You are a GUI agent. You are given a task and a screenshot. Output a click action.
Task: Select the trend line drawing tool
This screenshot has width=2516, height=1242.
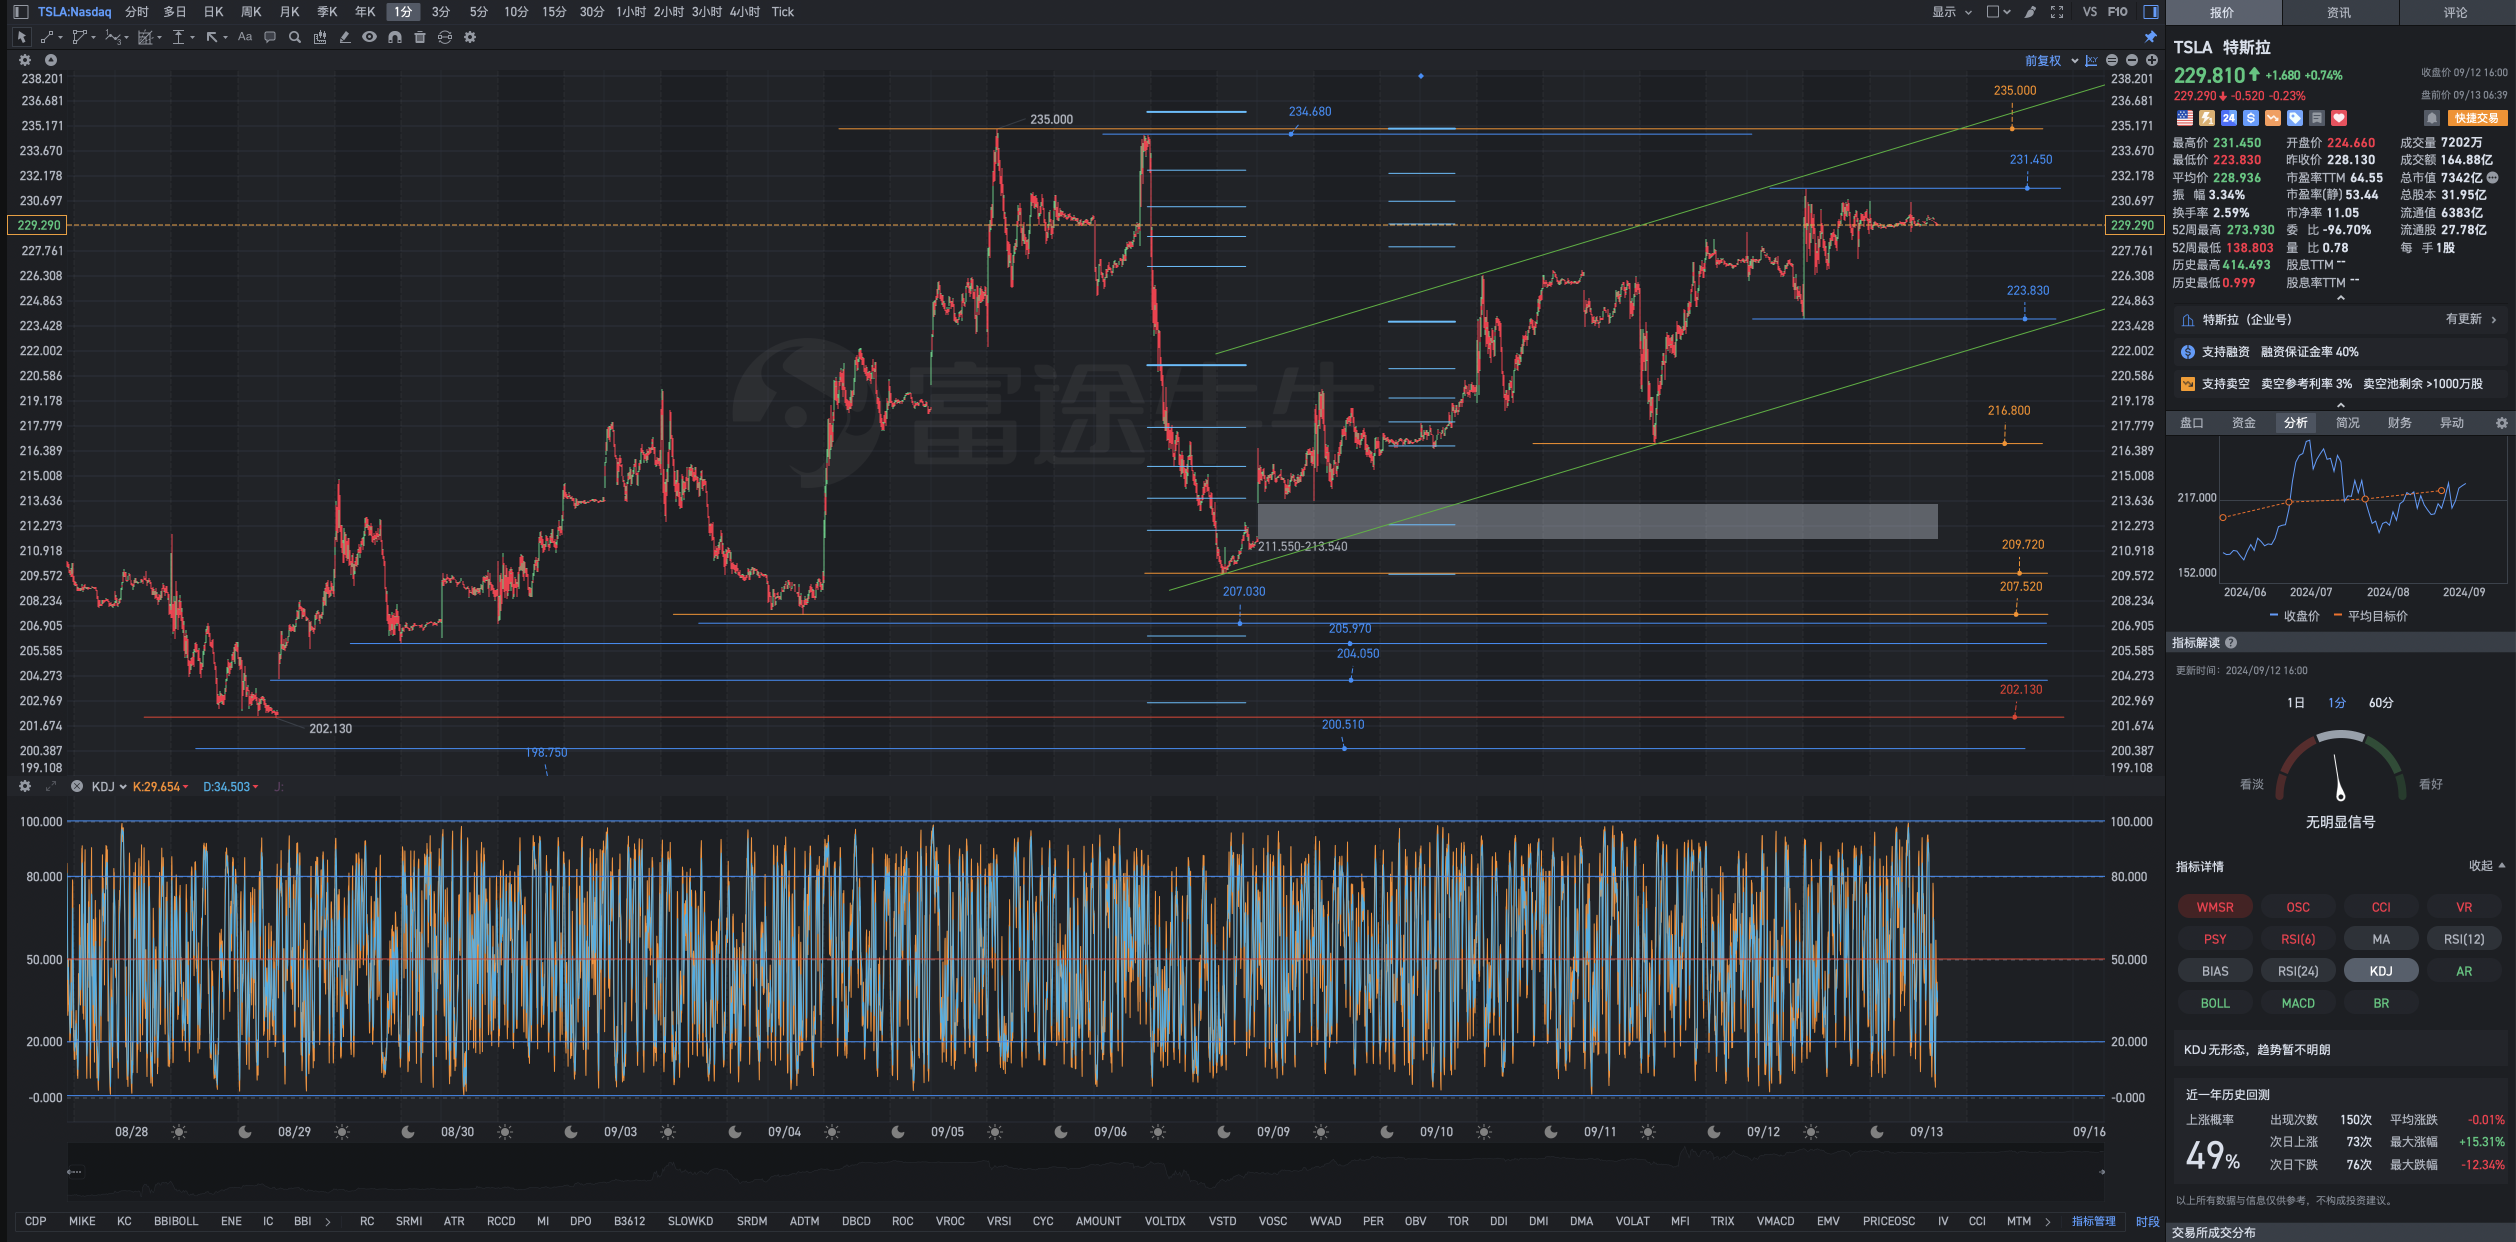click(x=46, y=37)
